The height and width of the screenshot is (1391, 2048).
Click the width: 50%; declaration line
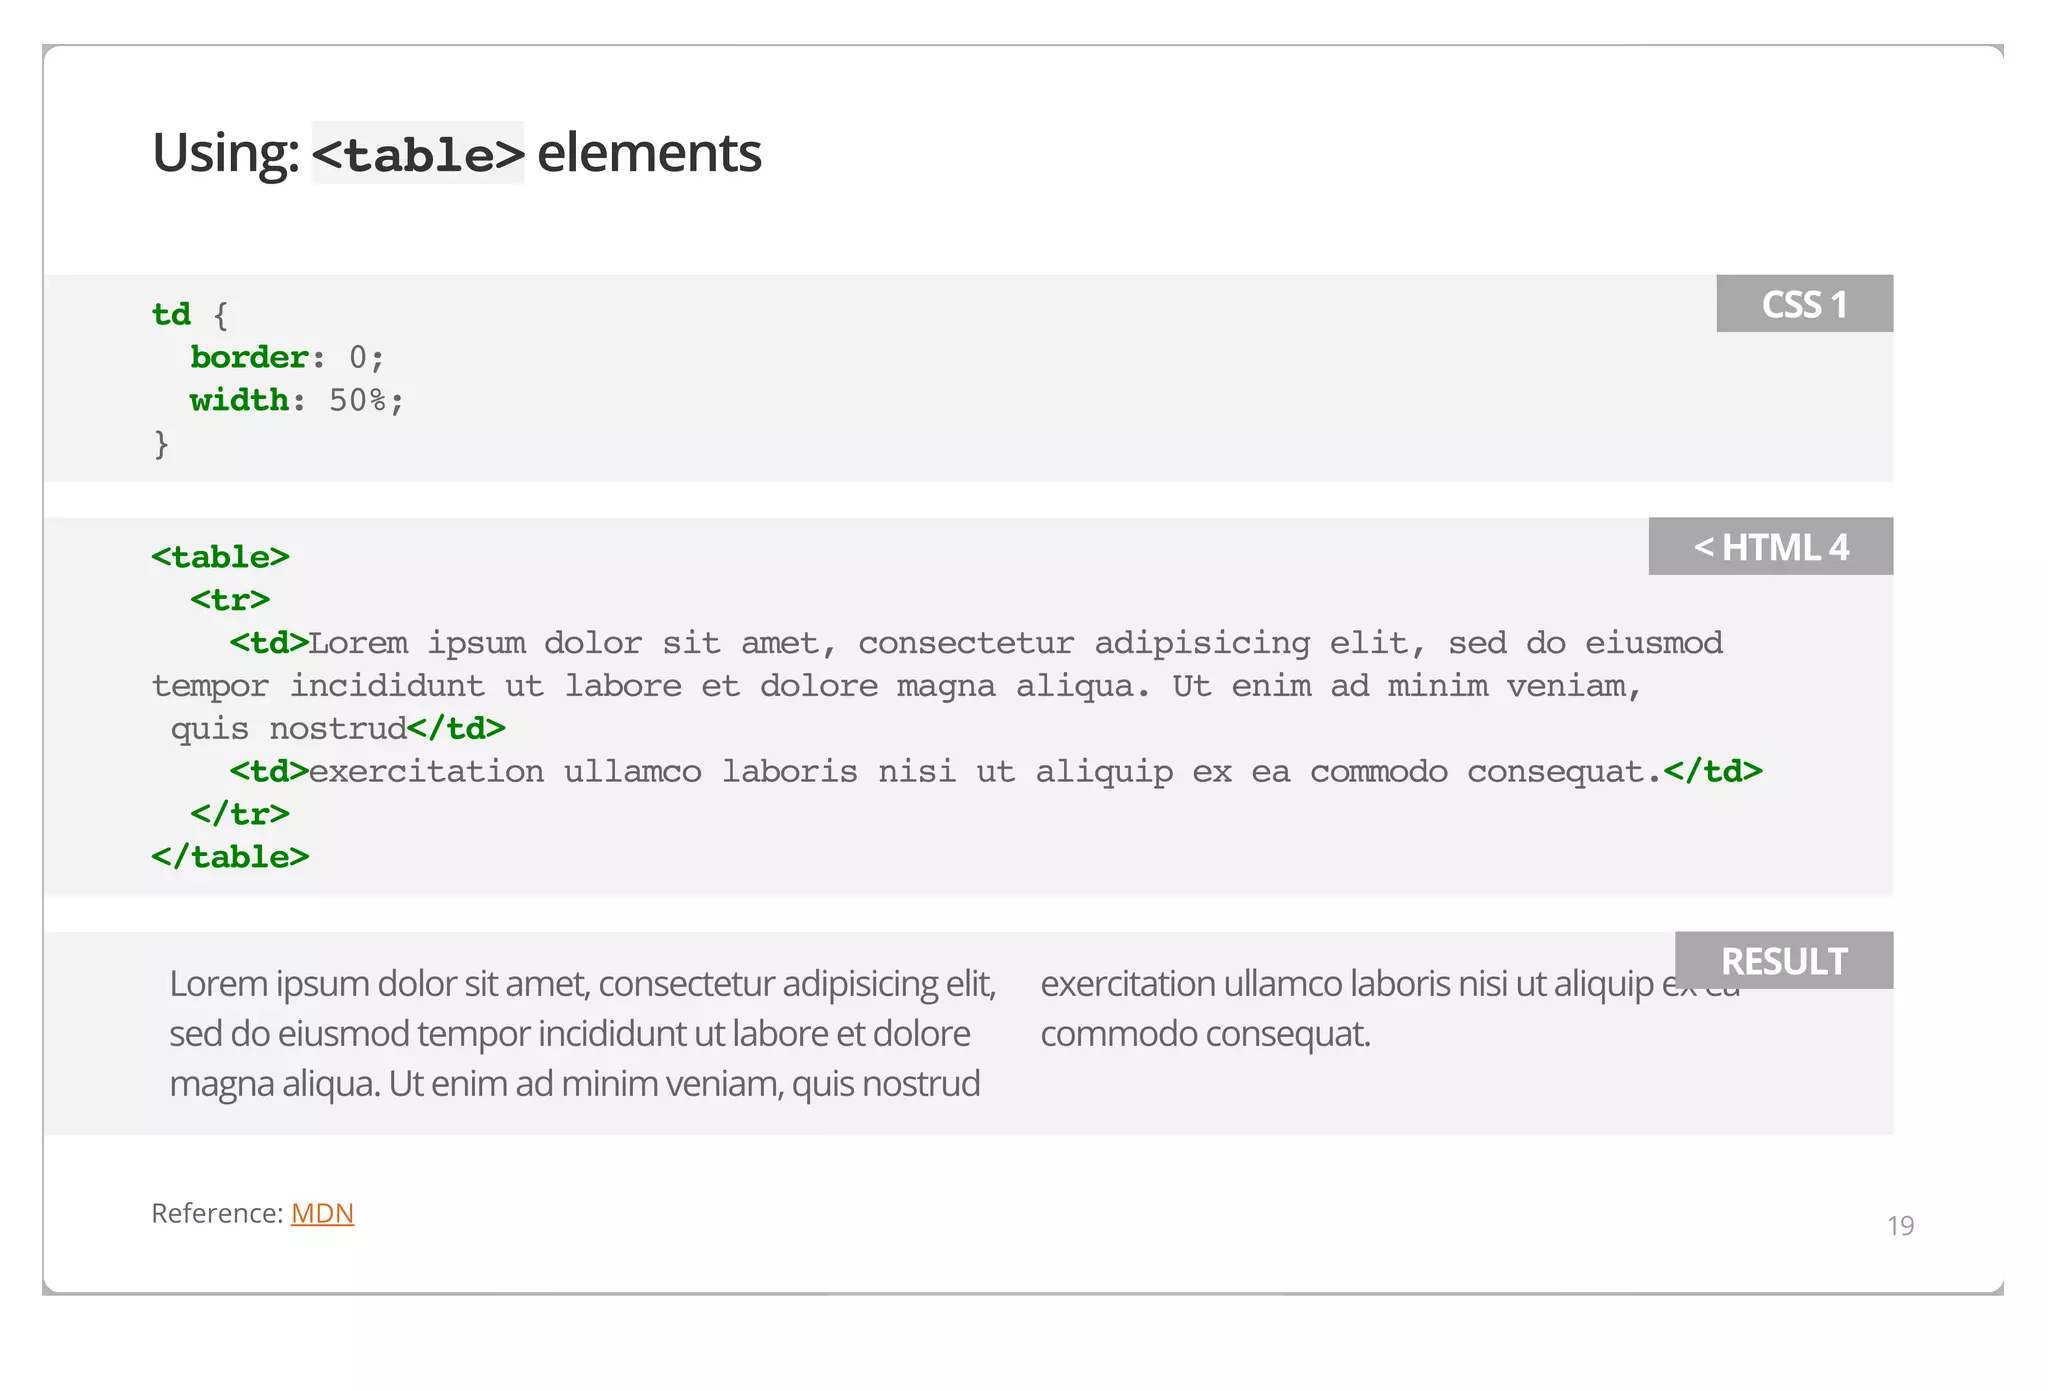[x=297, y=400]
